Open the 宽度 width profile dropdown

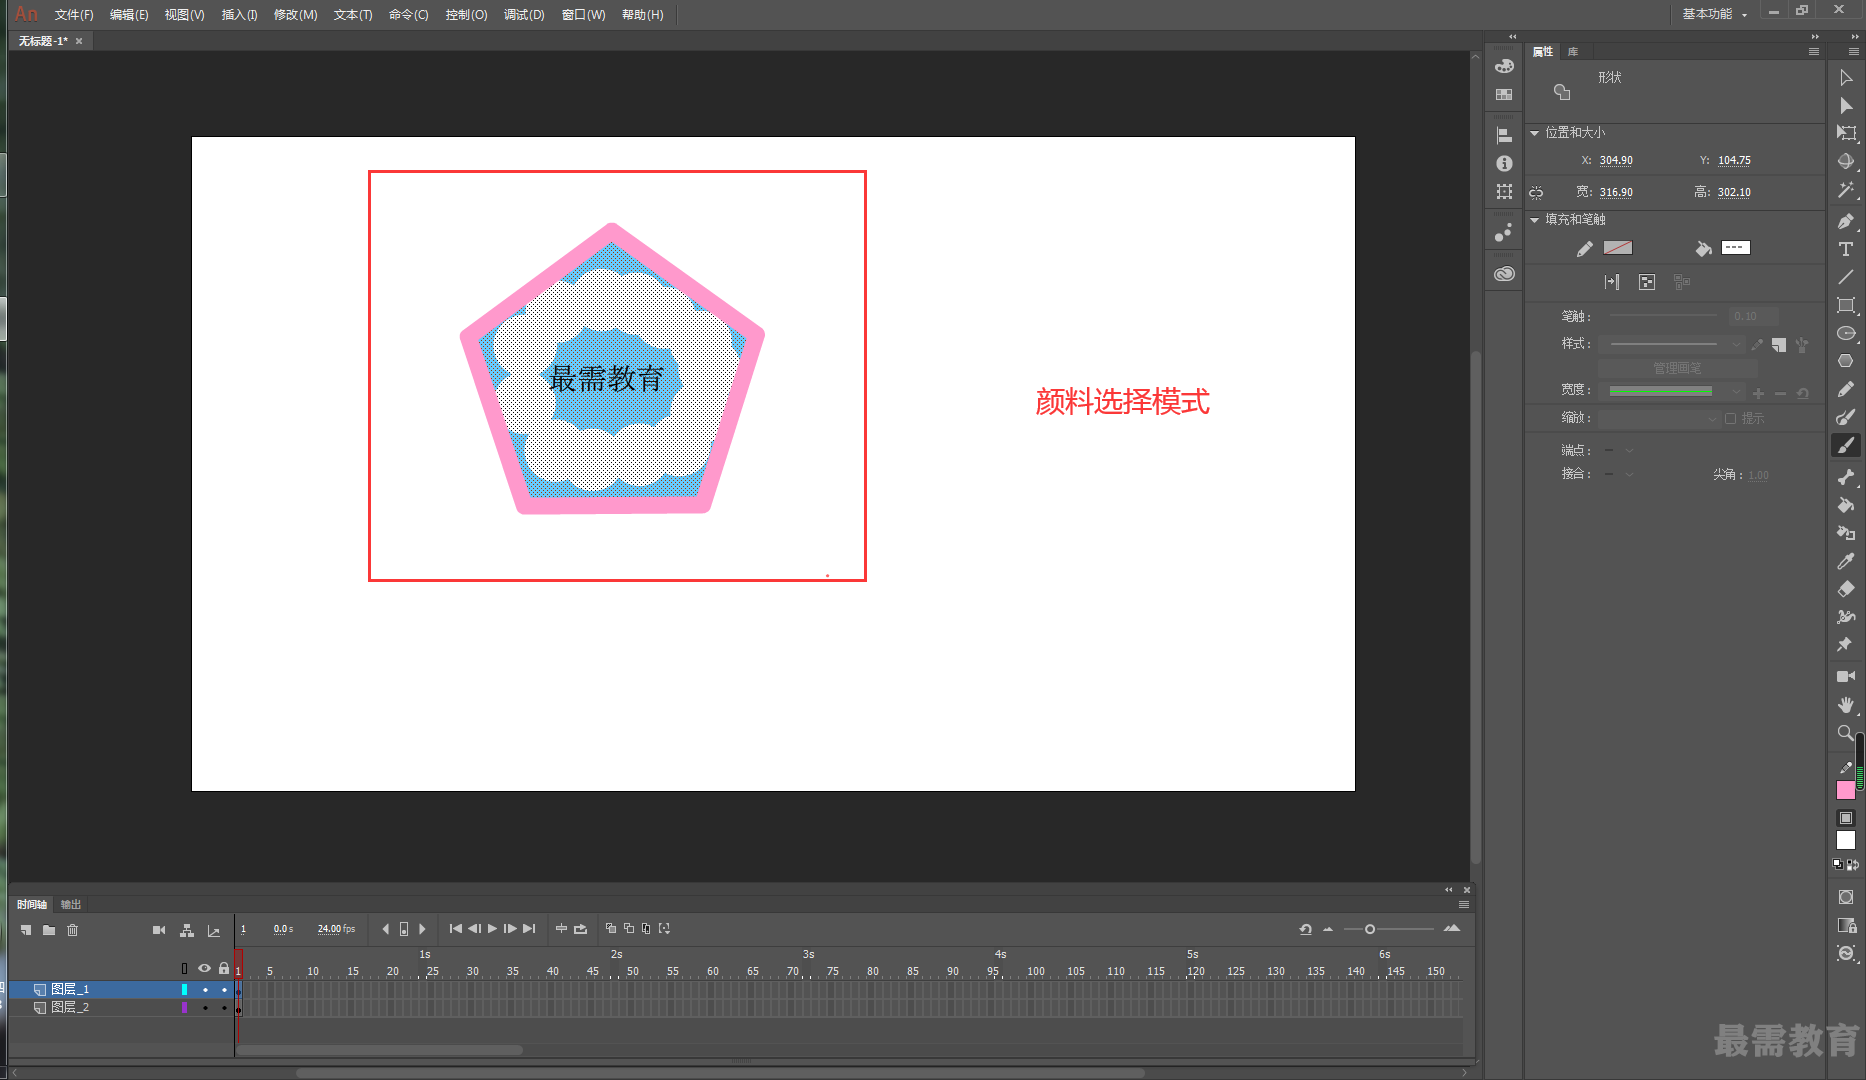click(1671, 391)
